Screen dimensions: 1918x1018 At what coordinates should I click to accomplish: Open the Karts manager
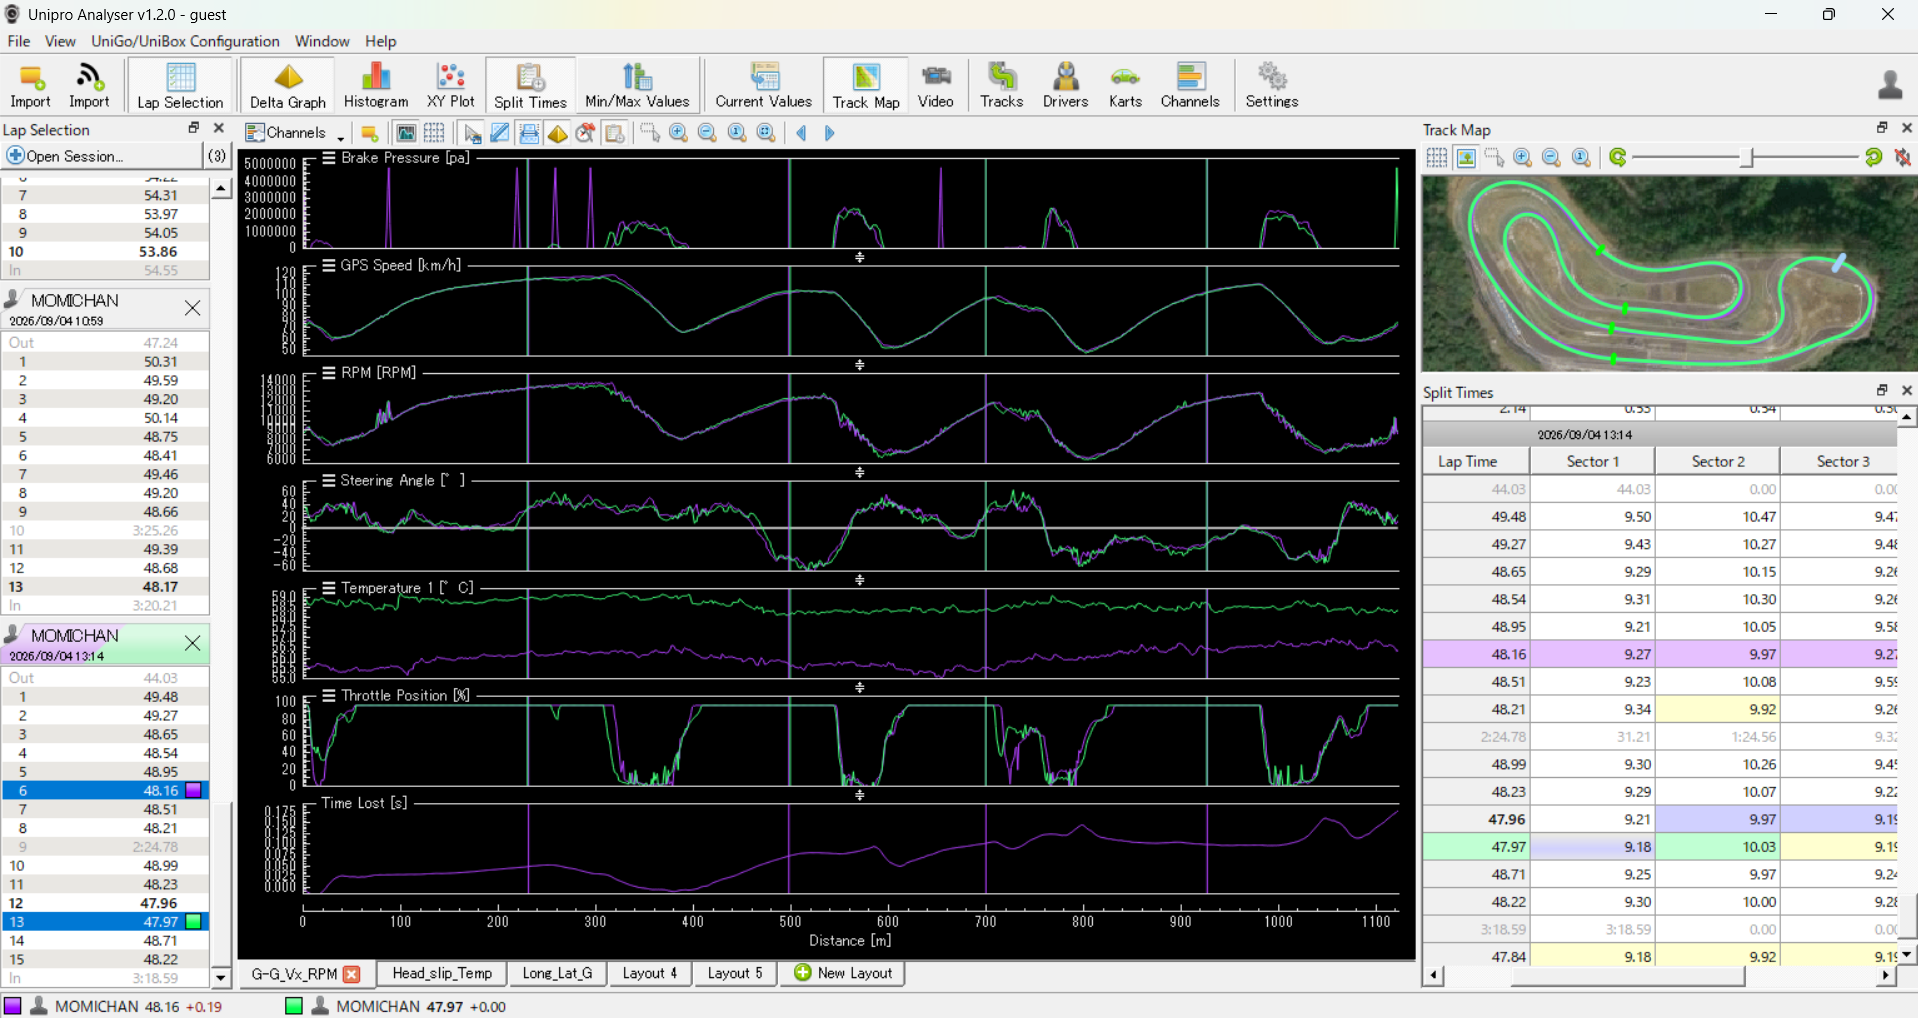(x=1125, y=86)
